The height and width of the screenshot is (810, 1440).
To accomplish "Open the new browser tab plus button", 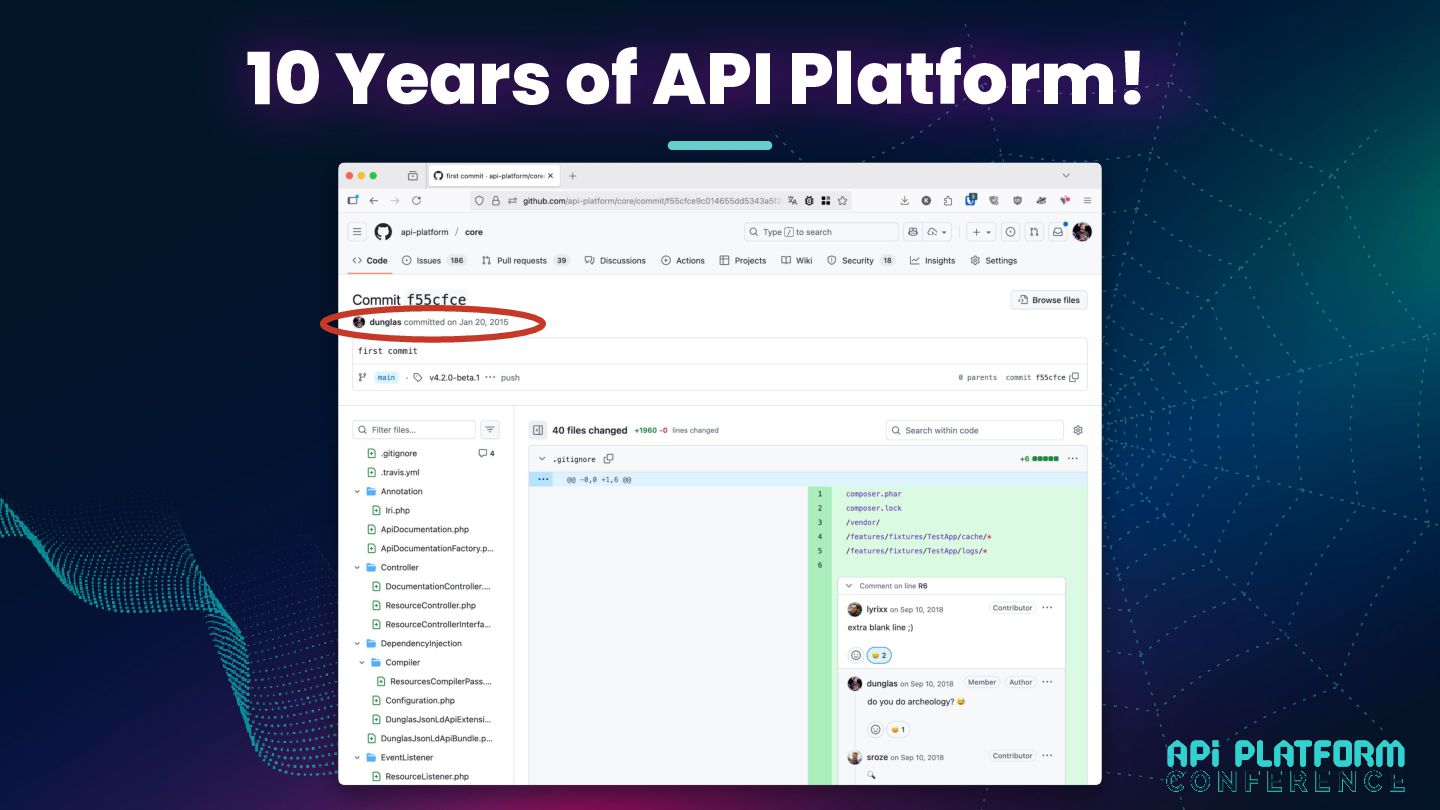I will click(x=573, y=175).
